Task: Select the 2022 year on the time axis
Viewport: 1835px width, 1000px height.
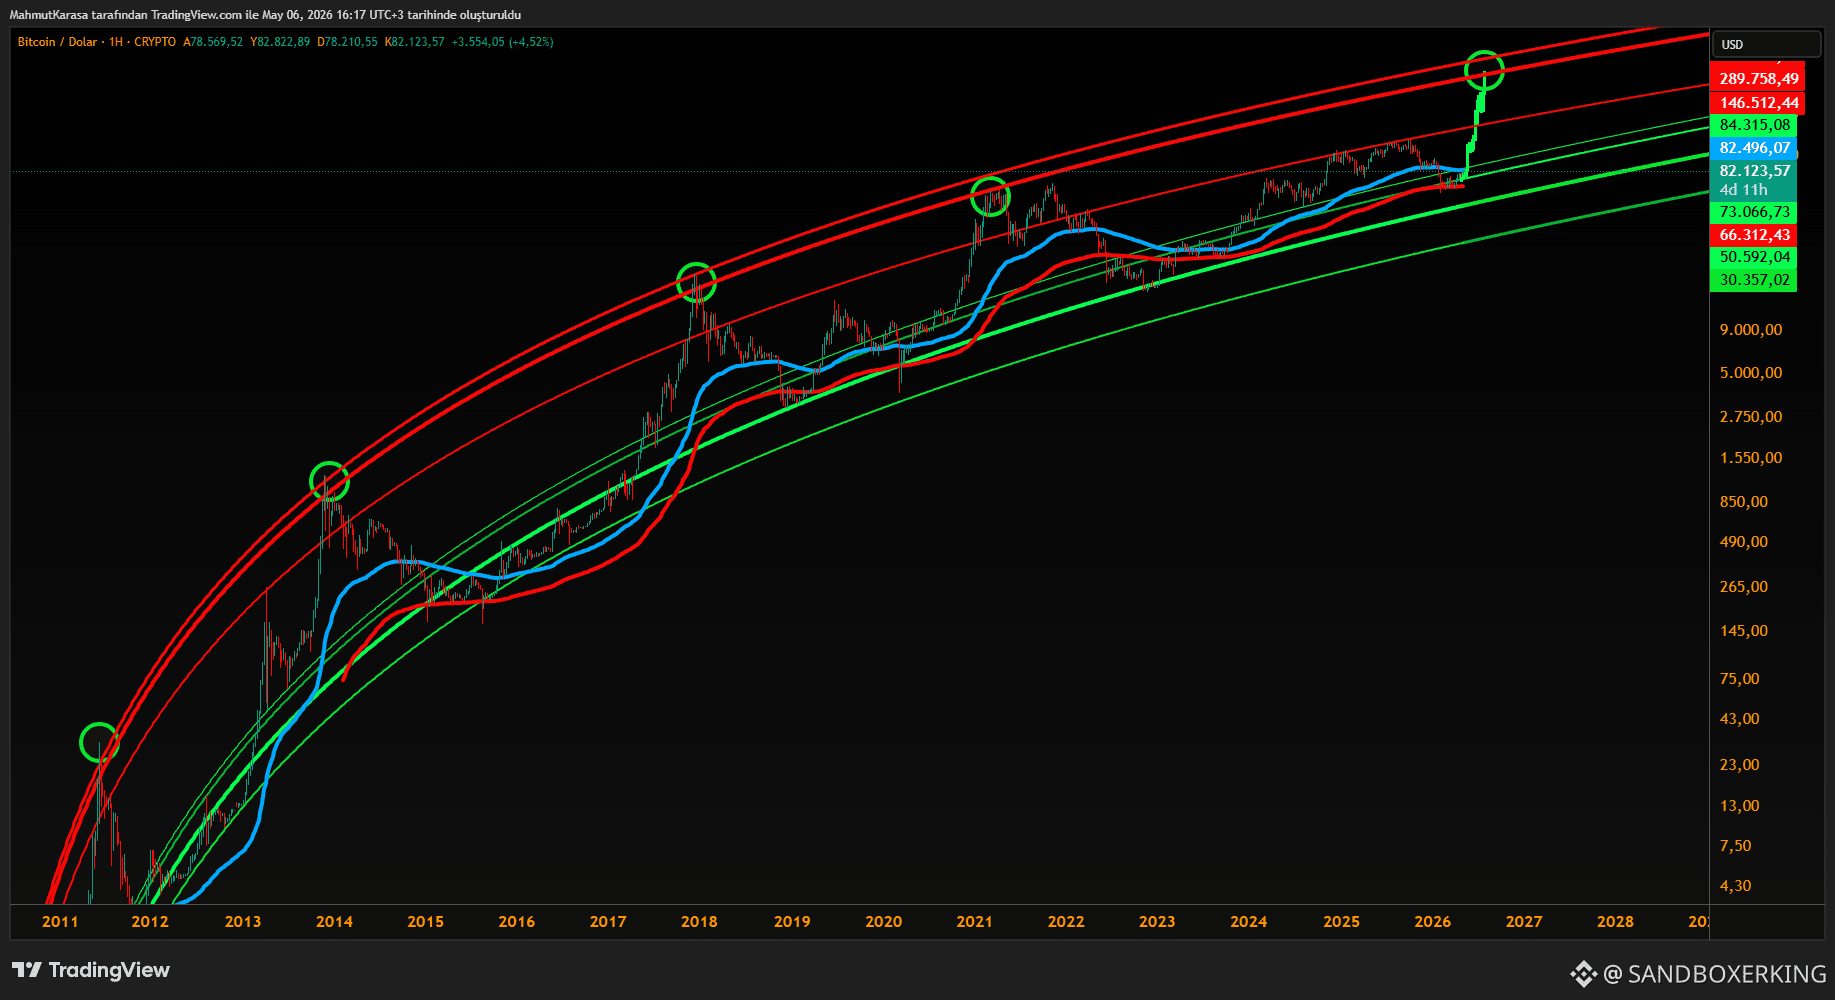Action: pos(1066,922)
